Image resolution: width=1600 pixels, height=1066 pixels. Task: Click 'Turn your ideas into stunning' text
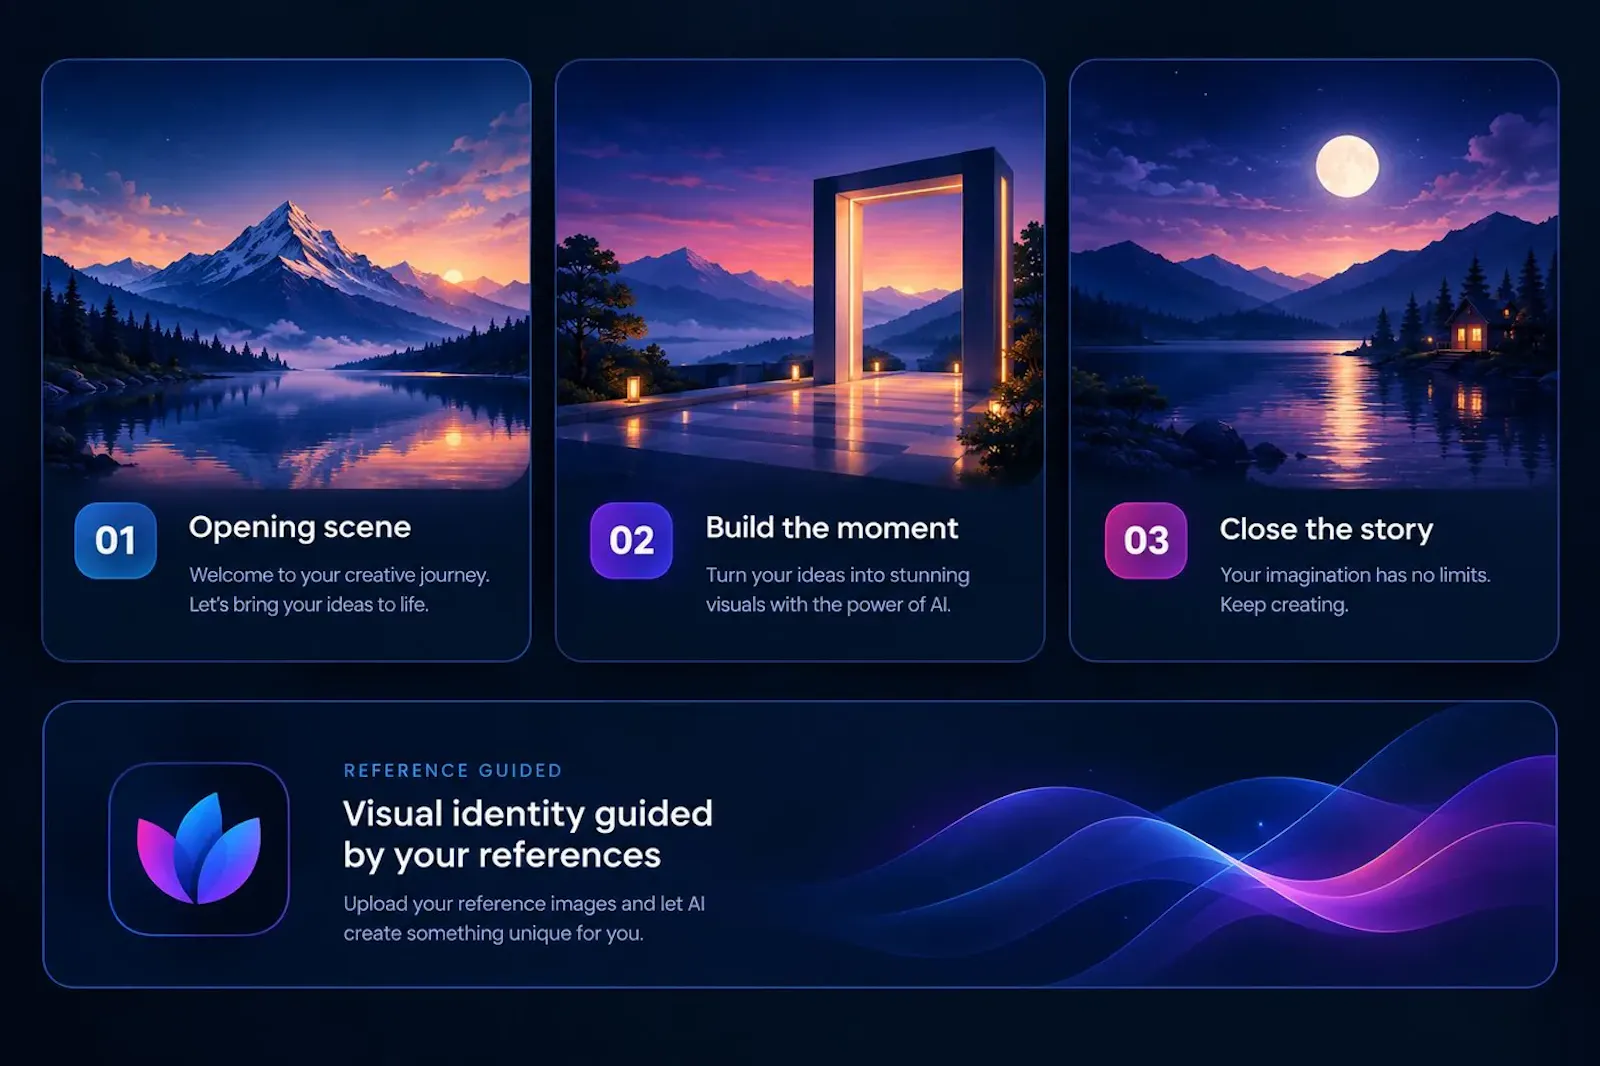tap(838, 575)
